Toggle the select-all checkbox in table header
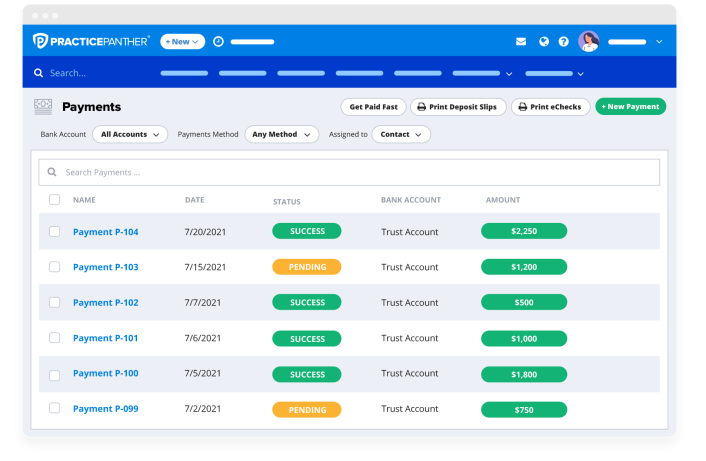Viewport: 706px width, 461px height. 54,200
